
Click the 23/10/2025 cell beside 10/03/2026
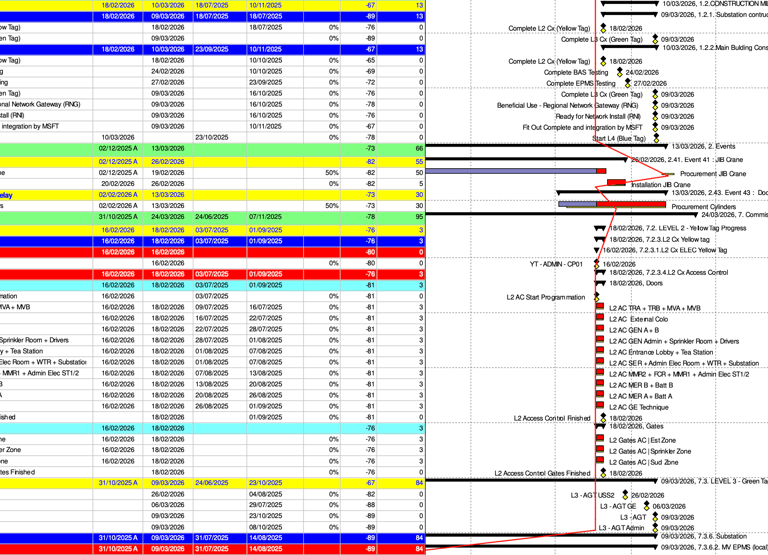212,138
